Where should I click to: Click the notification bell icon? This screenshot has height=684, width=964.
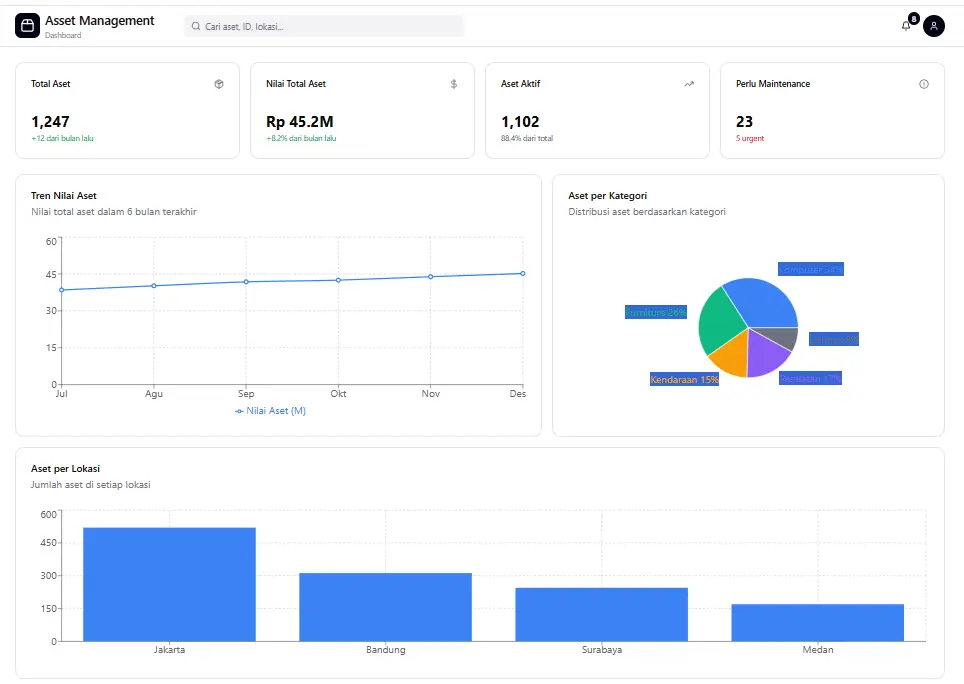[x=905, y=26]
